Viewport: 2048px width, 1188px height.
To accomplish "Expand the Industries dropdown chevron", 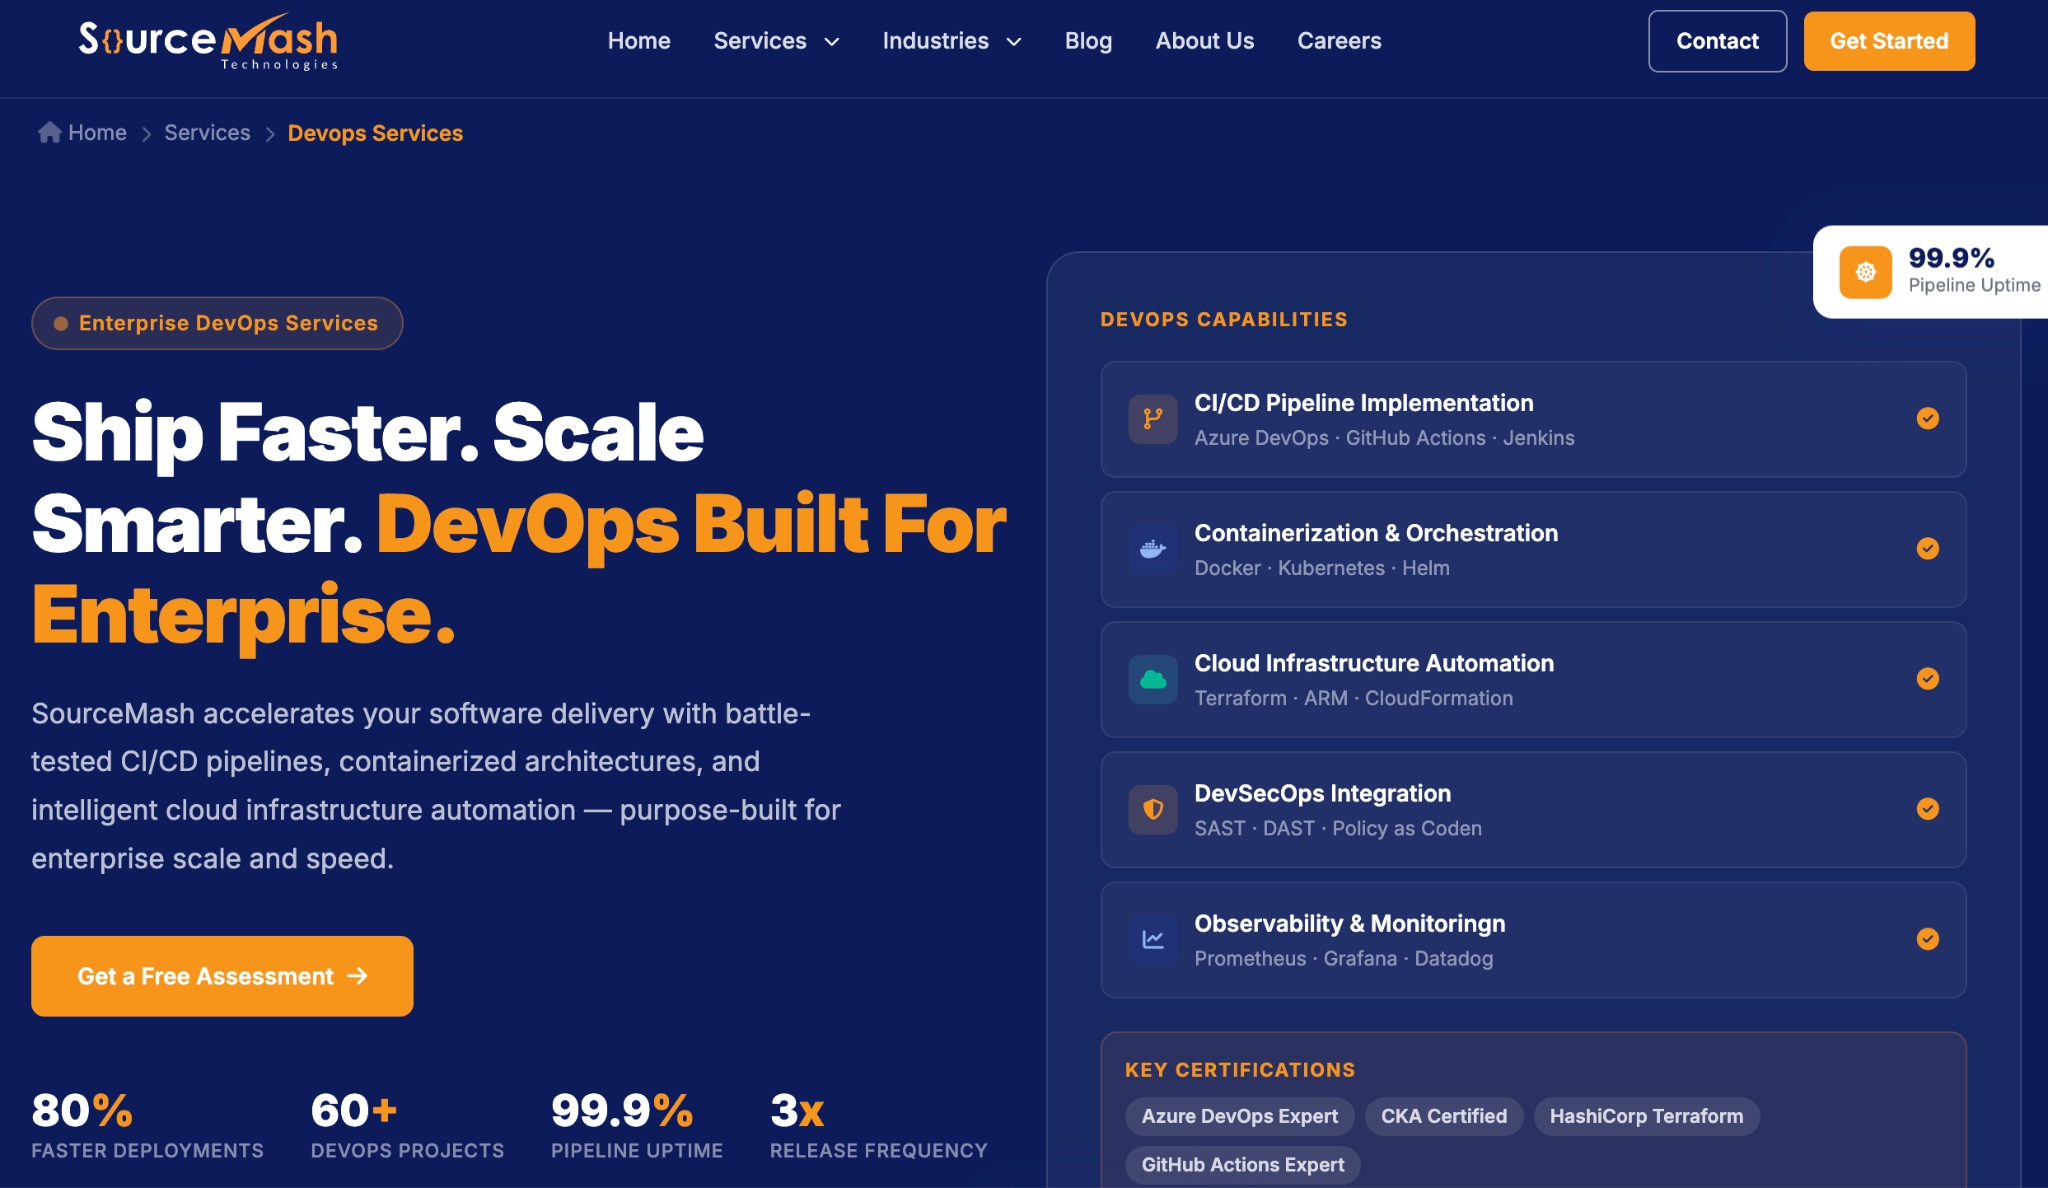I will click(1013, 42).
